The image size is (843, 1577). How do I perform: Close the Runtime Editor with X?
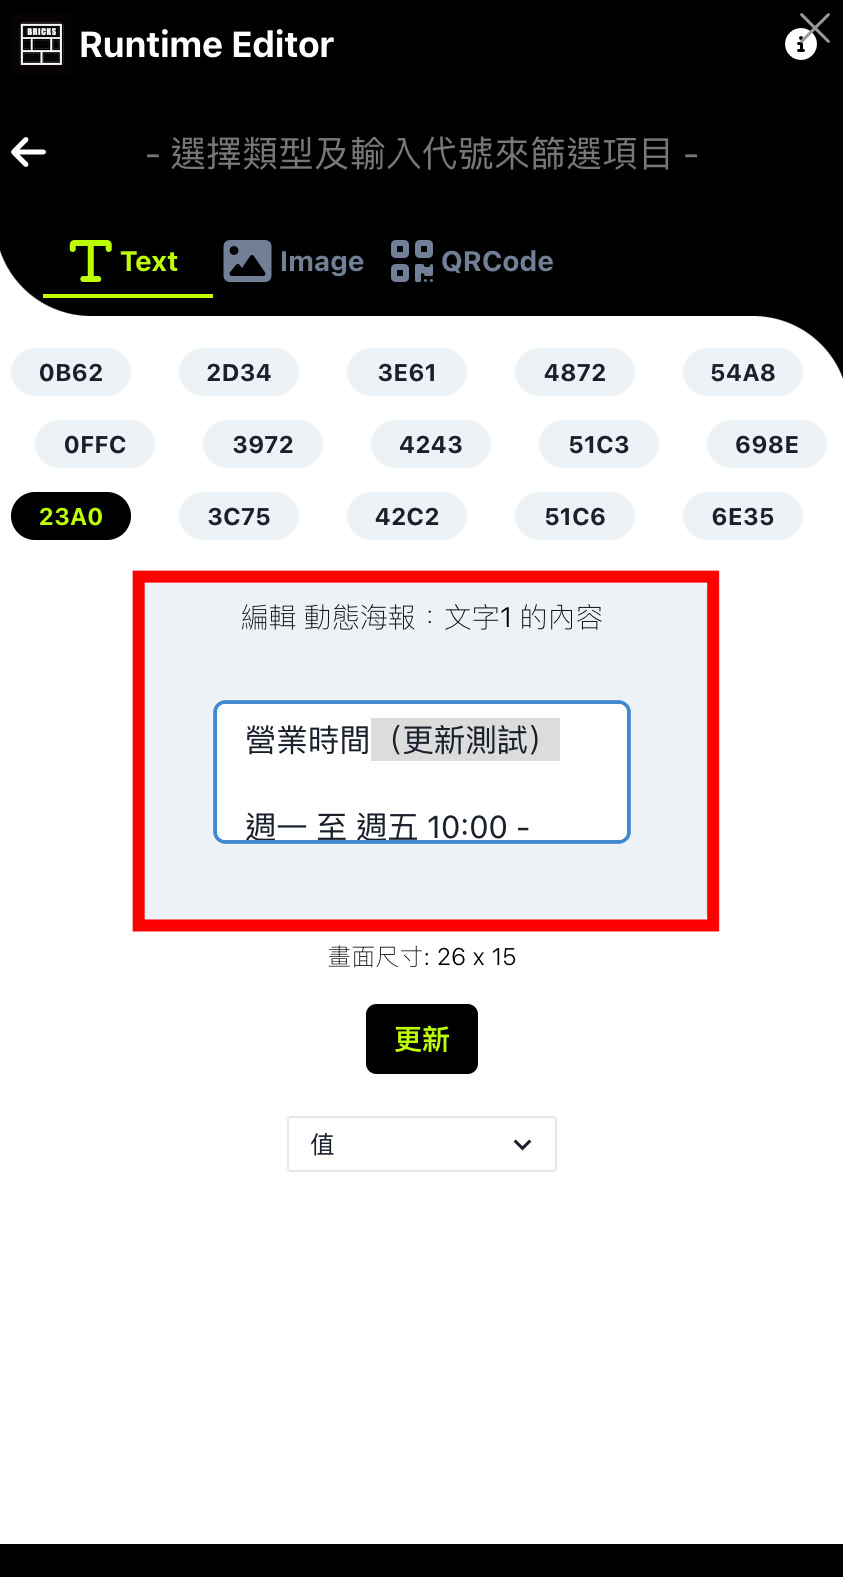(x=815, y=27)
